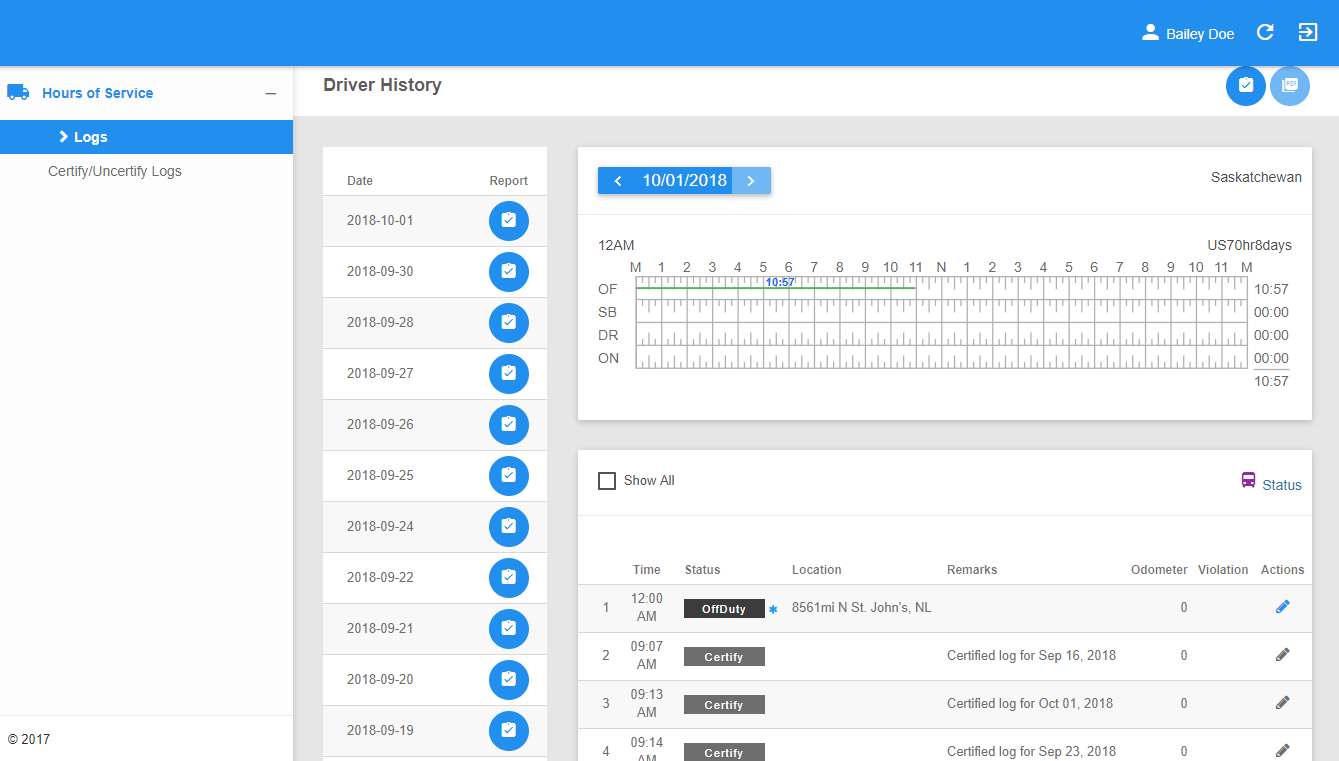This screenshot has height=761, width=1339.
Task: Edit the OffDuty 12:00 AM entry
Action: [x=1283, y=606]
